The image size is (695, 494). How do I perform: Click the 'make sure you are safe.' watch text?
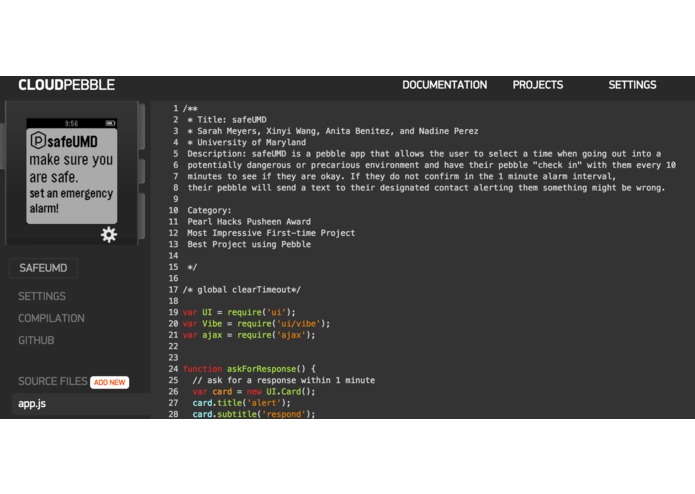(71, 168)
